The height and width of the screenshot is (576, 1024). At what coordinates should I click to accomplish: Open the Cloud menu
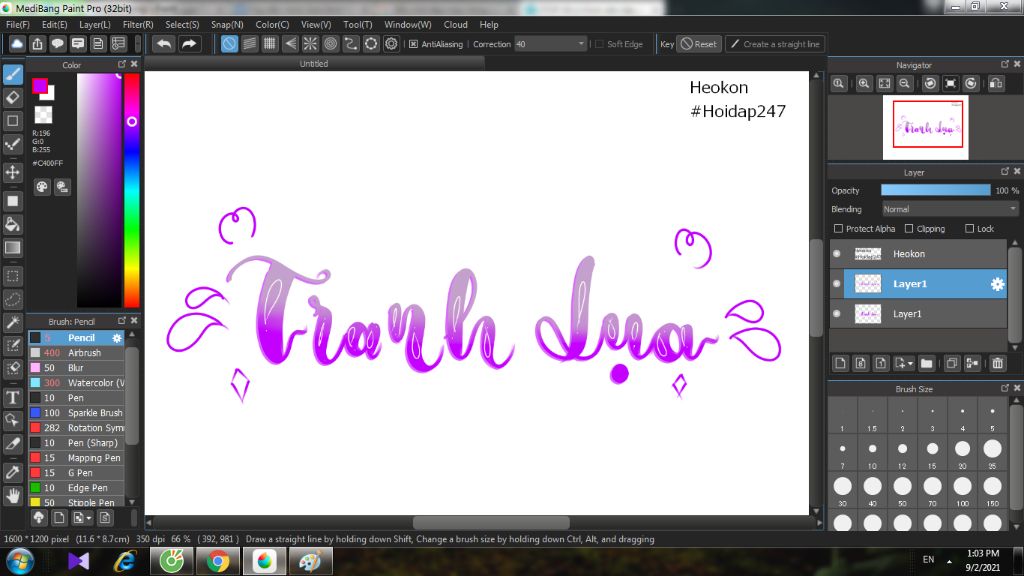(x=455, y=24)
